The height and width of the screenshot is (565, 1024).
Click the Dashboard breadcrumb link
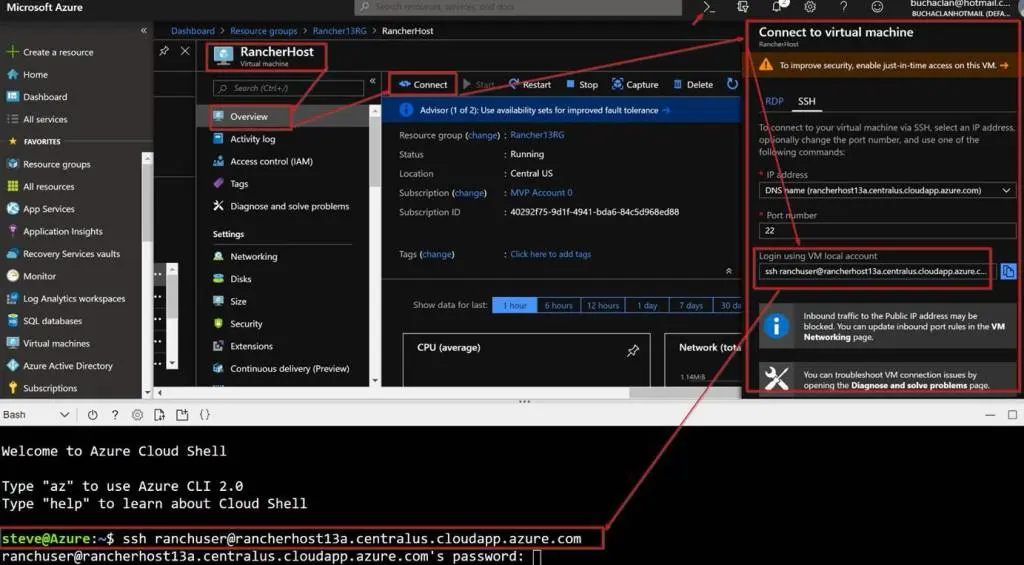tap(193, 31)
